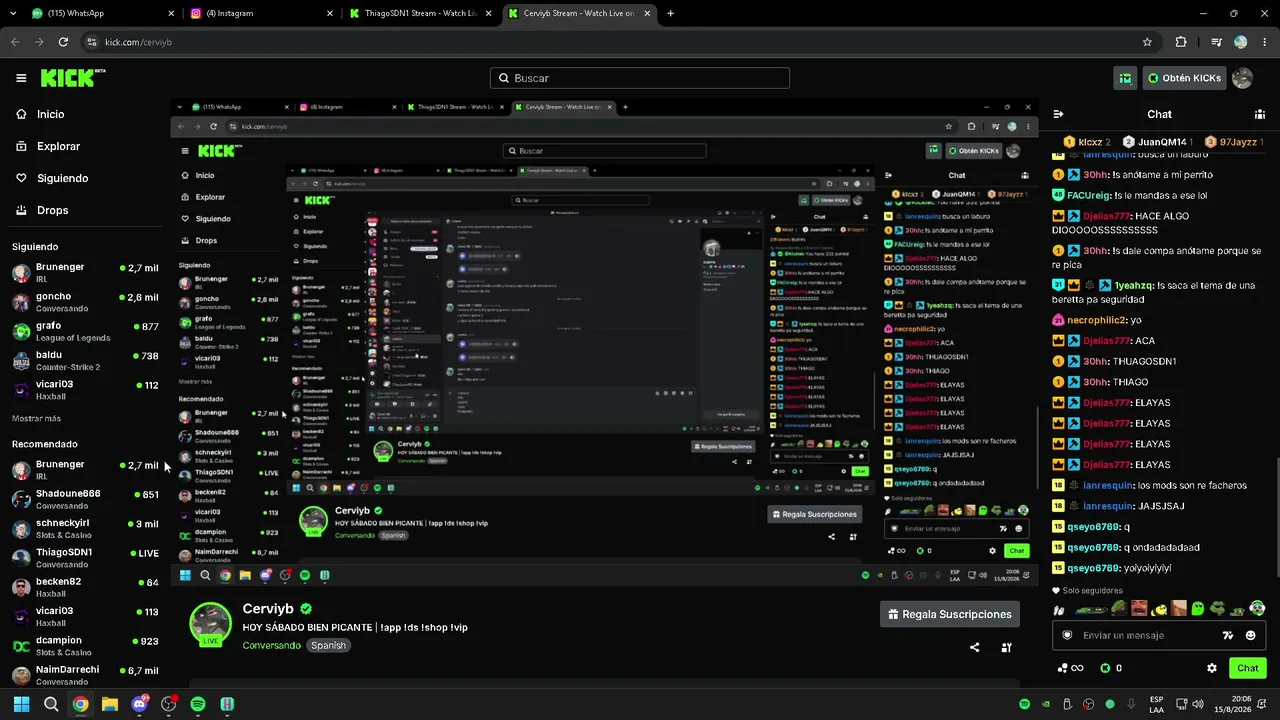This screenshot has width=1280, height=720.
Task: Open Spotify from the taskbar
Action: (198, 704)
